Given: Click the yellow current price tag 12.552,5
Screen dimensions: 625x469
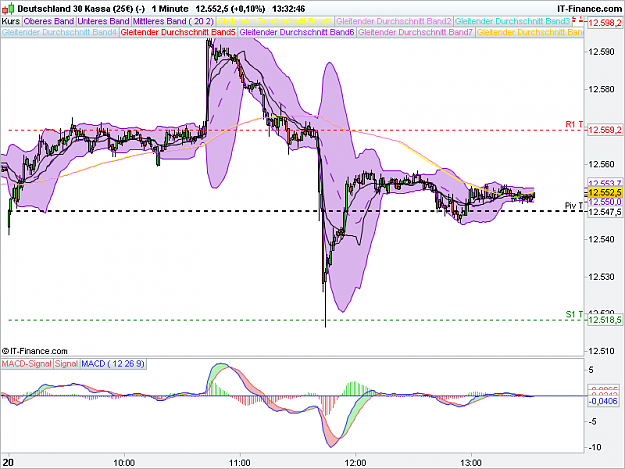Looking at the screenshot, I should click(x=605, y=193).
